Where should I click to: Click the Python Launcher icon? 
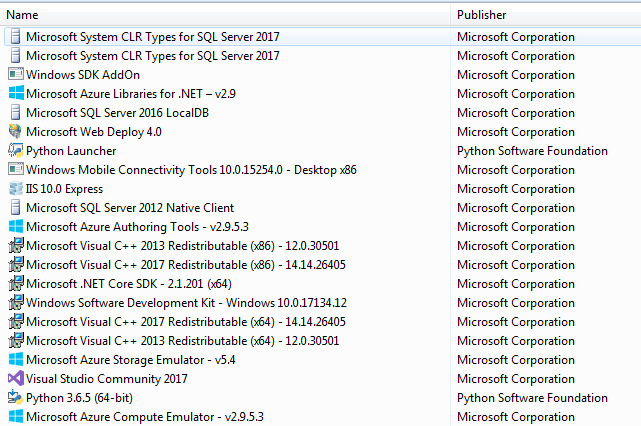point(16,151)
